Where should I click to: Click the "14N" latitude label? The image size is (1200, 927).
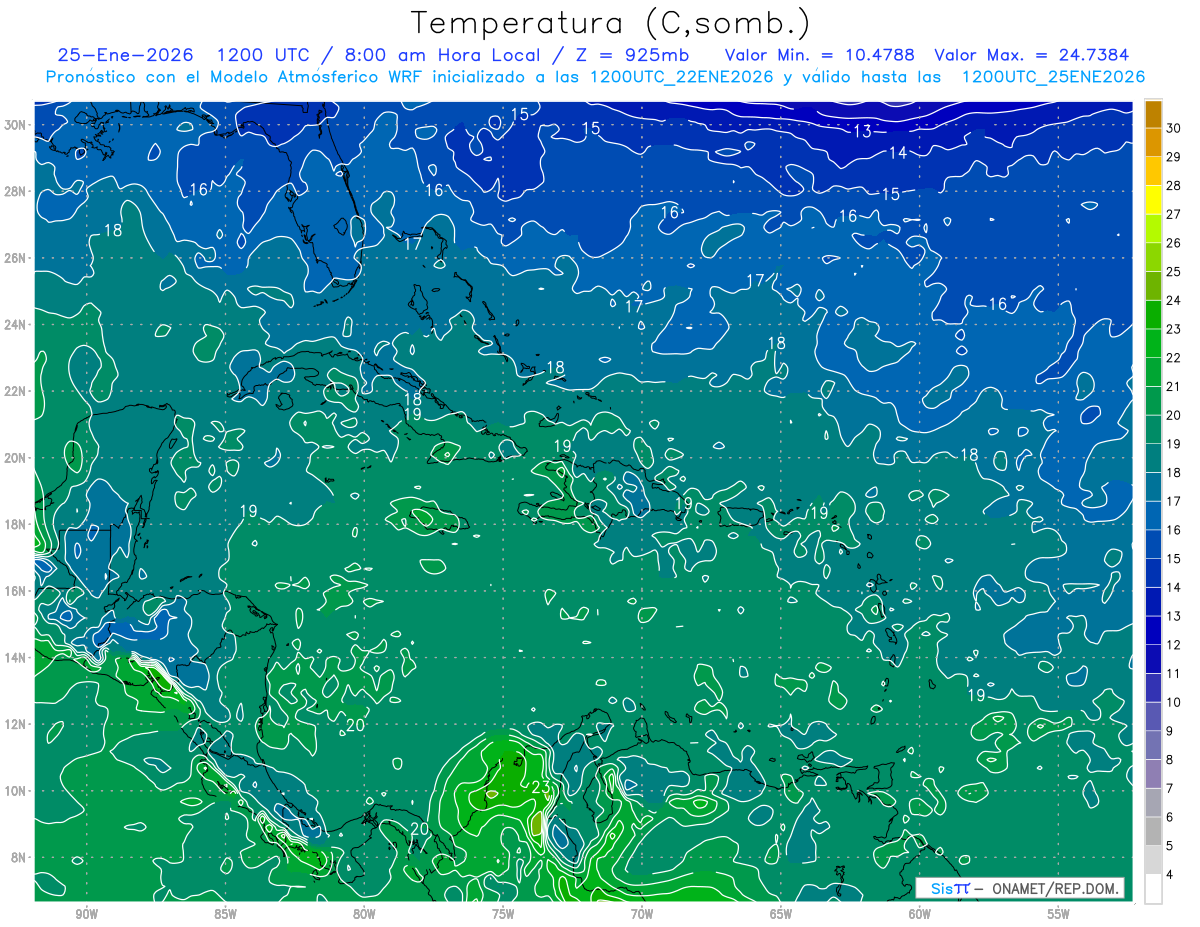coord(17,658)
